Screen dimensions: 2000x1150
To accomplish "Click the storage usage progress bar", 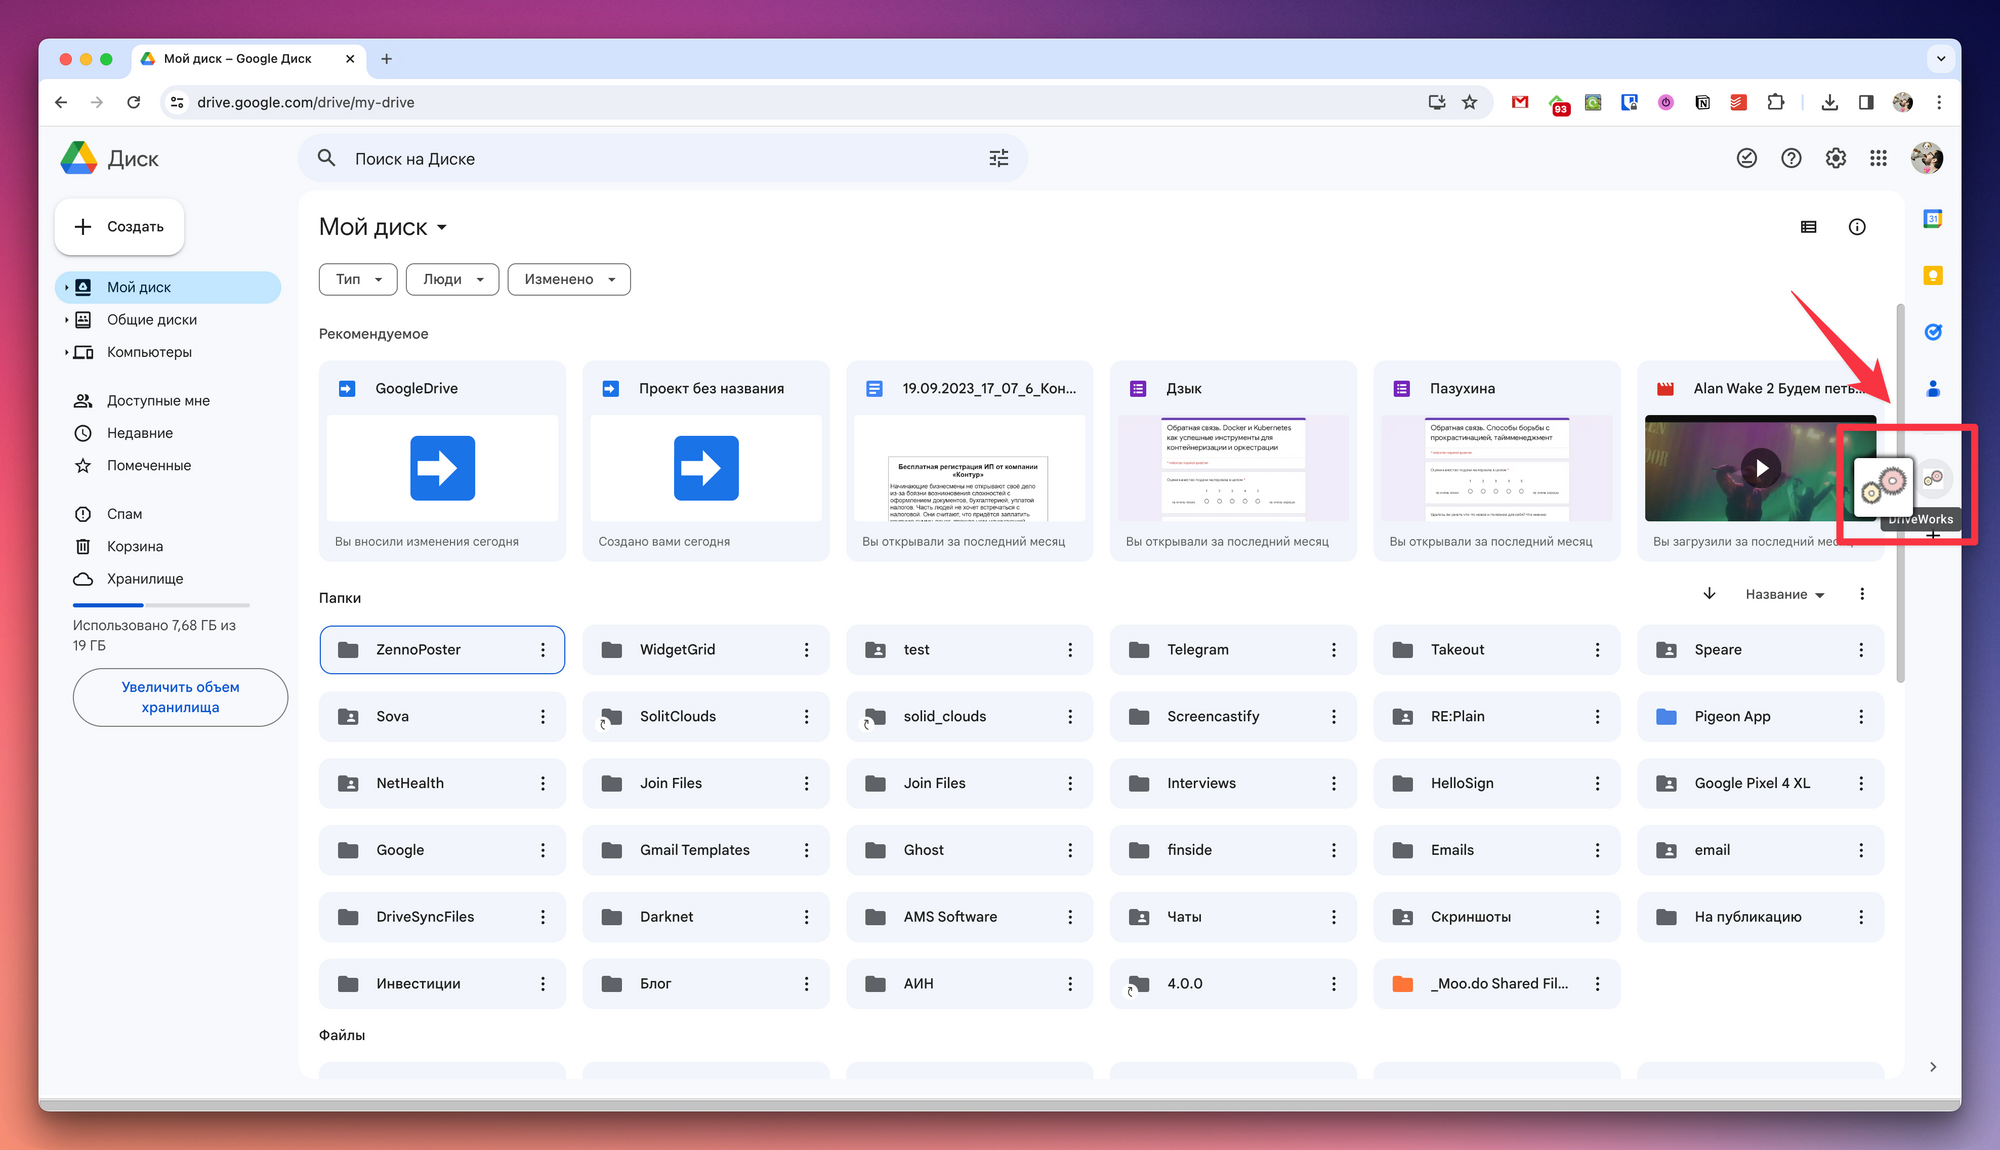I will click(x=161, y=605).
